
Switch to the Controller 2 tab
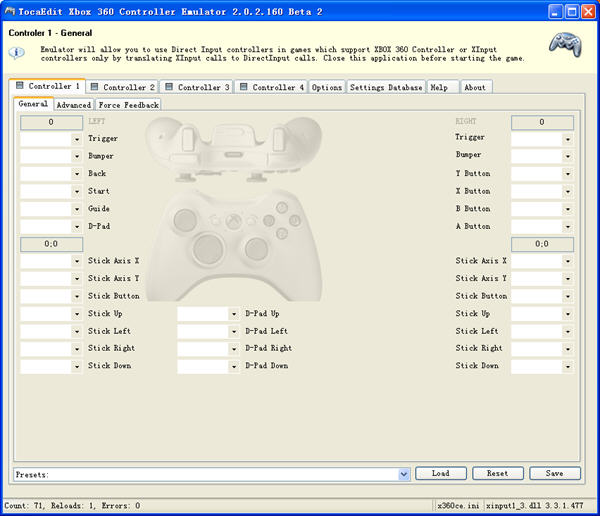[122, 87]
